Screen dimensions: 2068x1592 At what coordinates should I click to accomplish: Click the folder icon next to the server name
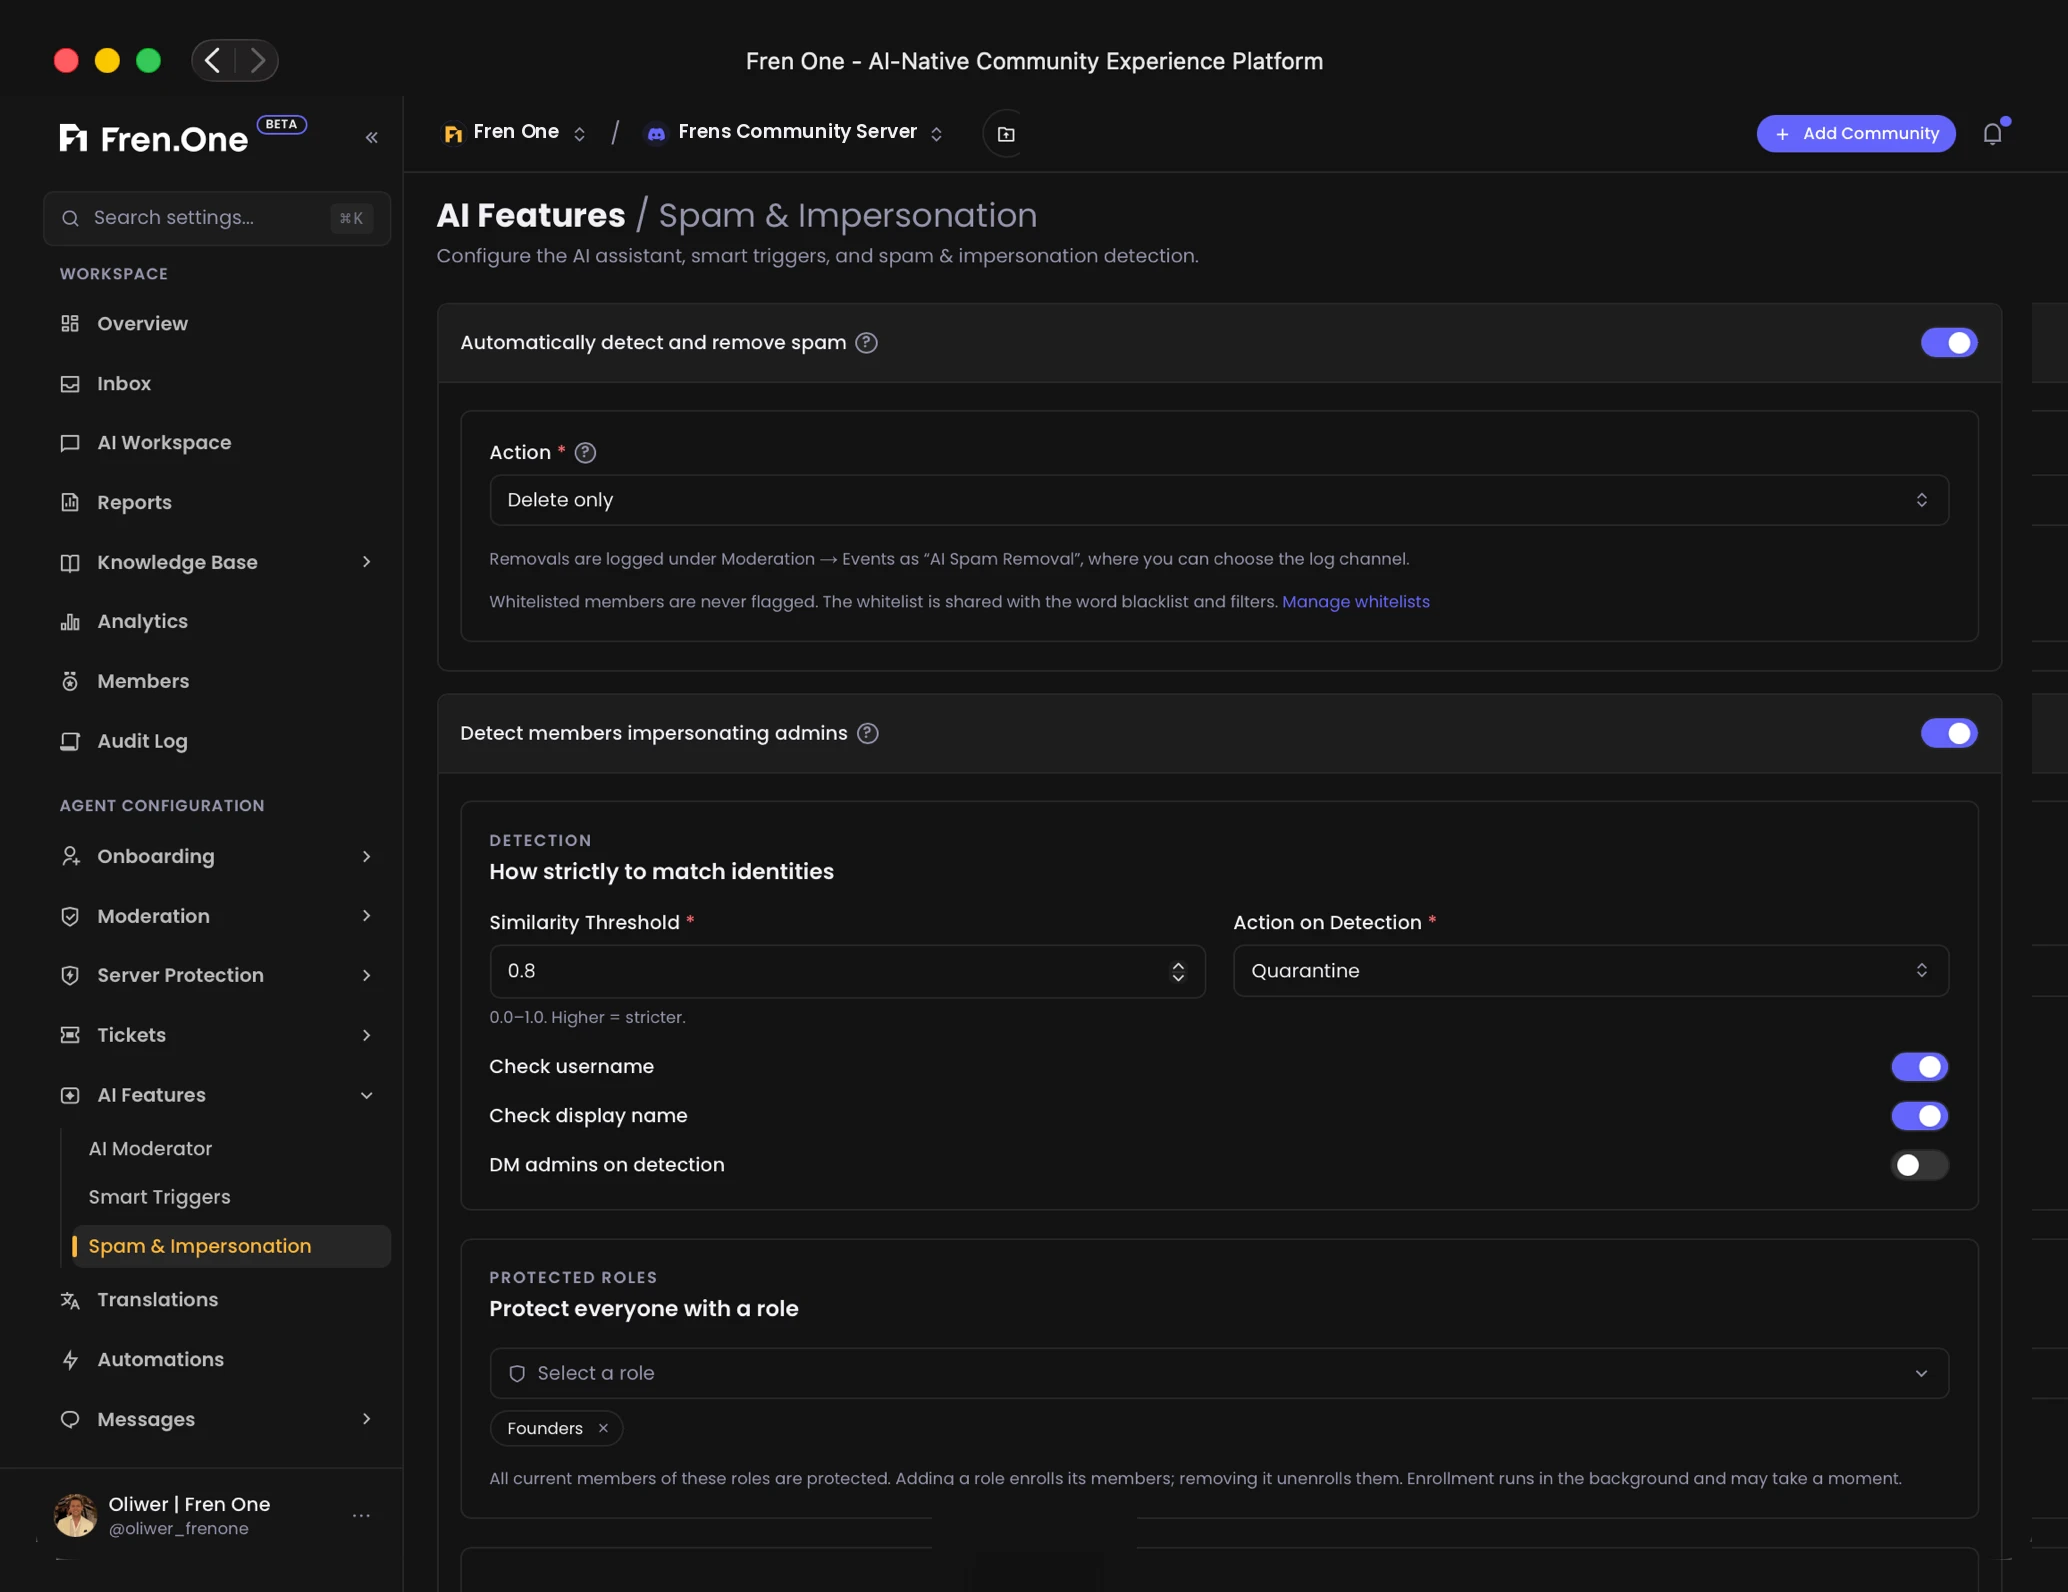[x=1006, y=133]
